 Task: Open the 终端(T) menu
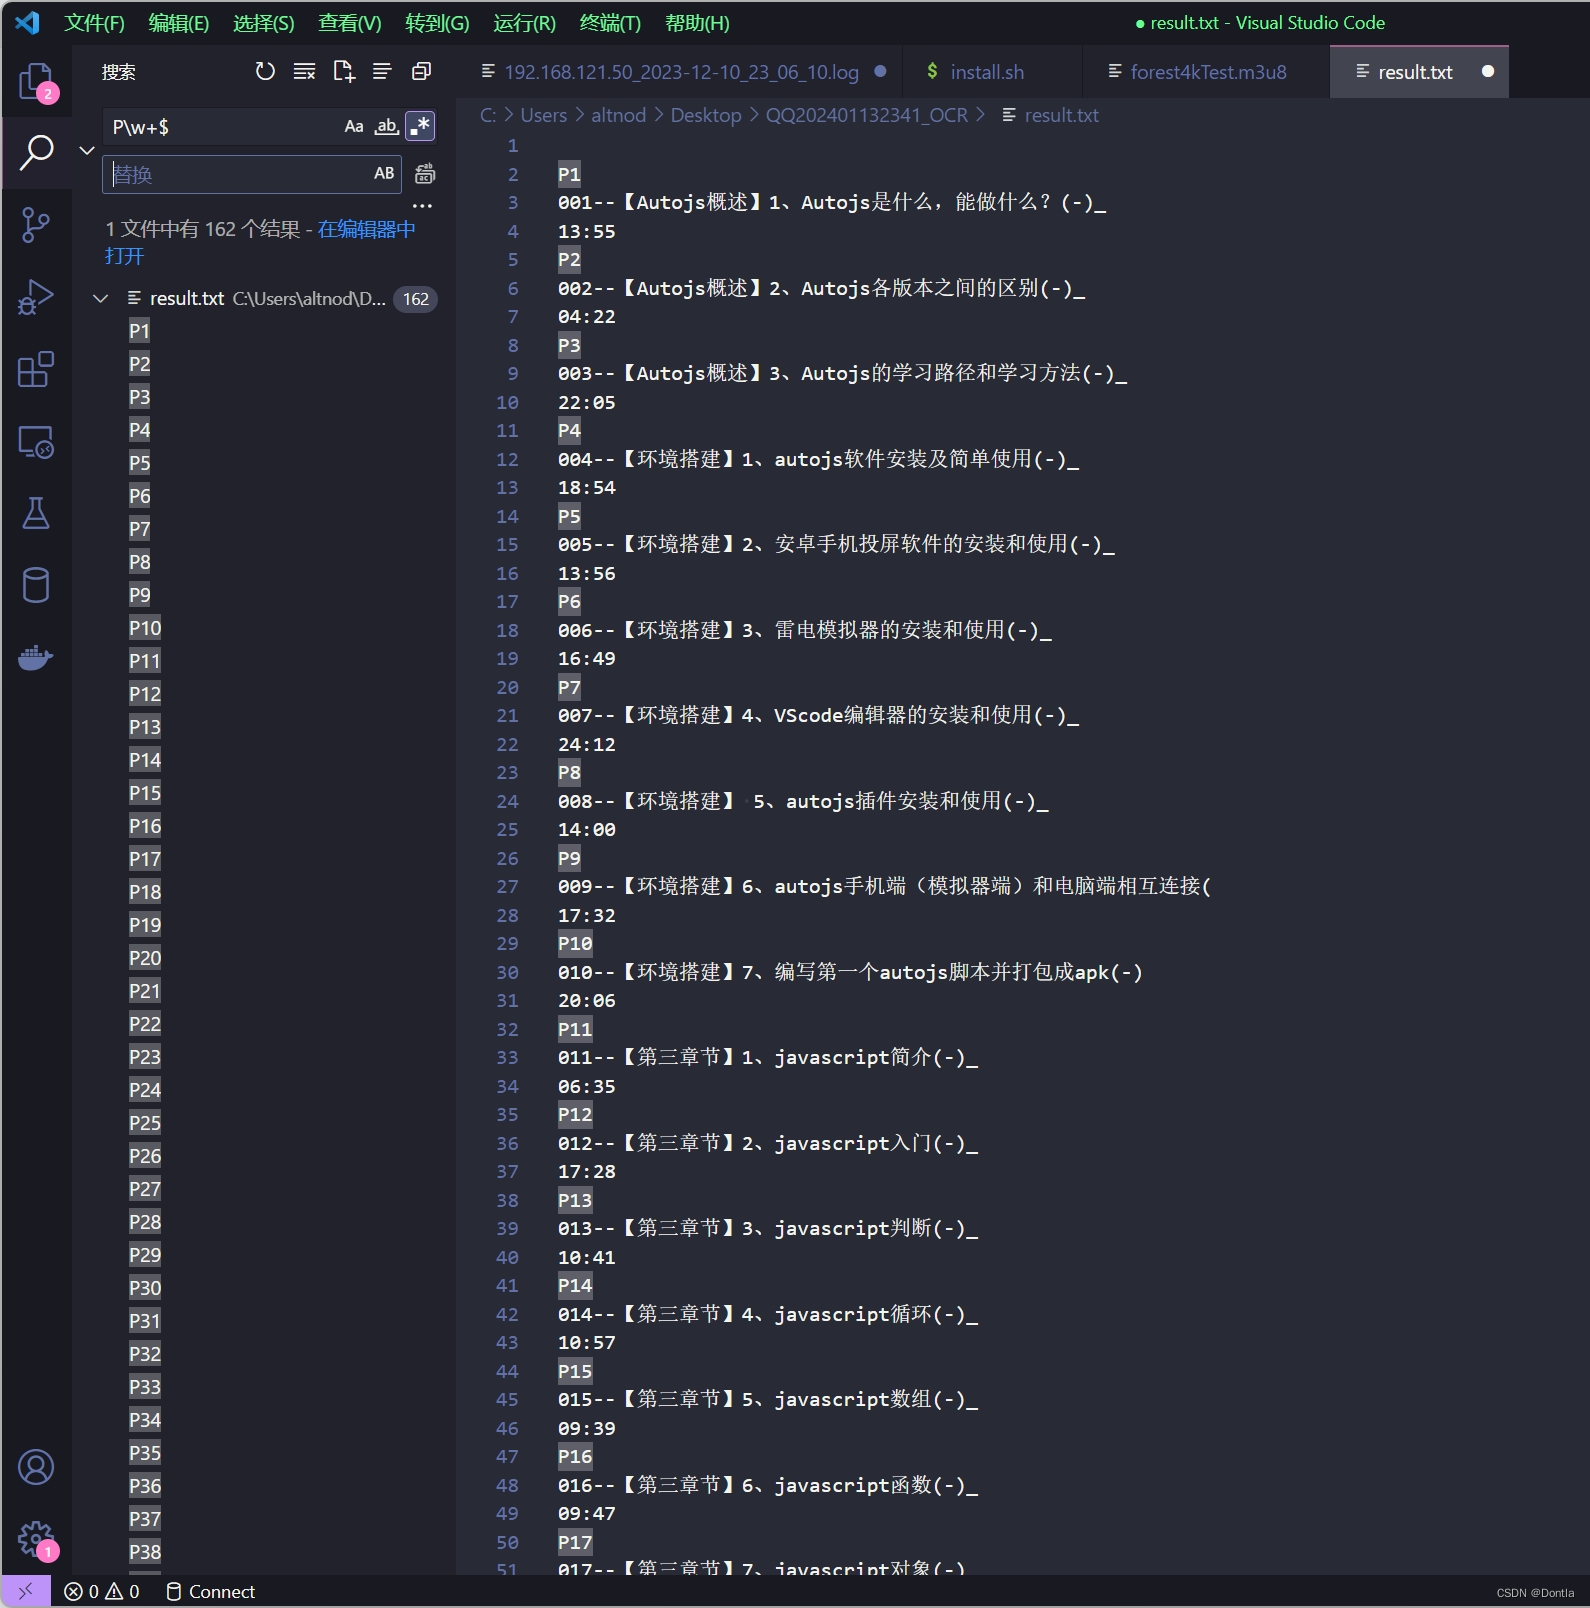610,23
